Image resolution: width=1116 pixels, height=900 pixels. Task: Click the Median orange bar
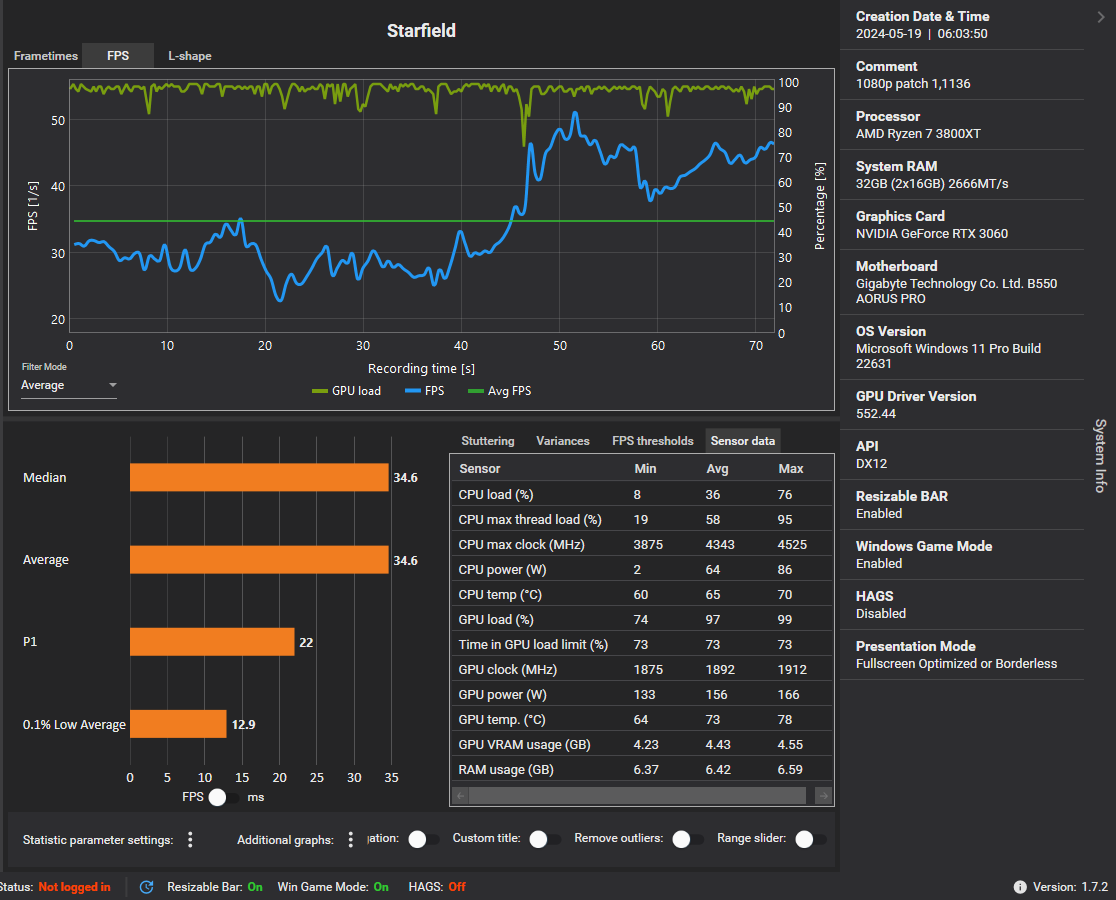tap(259, 477)
